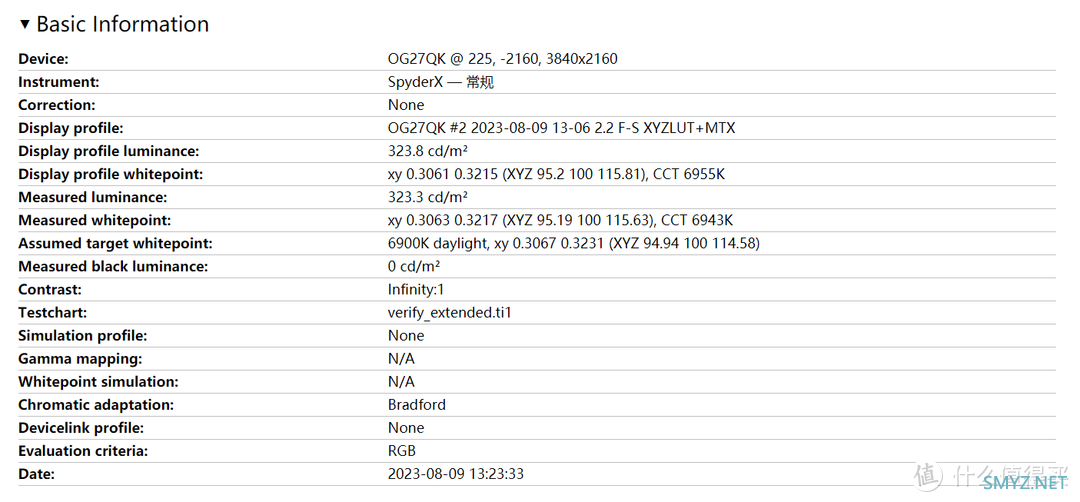This screenshot has height=502, width=1080.
Task: Select the verify_extended.ti1 testchart name
Action: 450,313
